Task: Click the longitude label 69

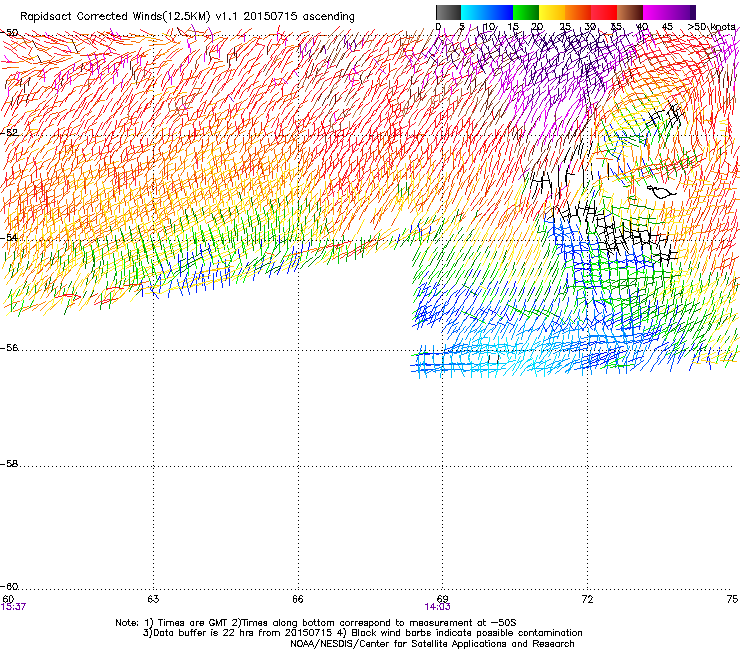Action: coord(442,599)
